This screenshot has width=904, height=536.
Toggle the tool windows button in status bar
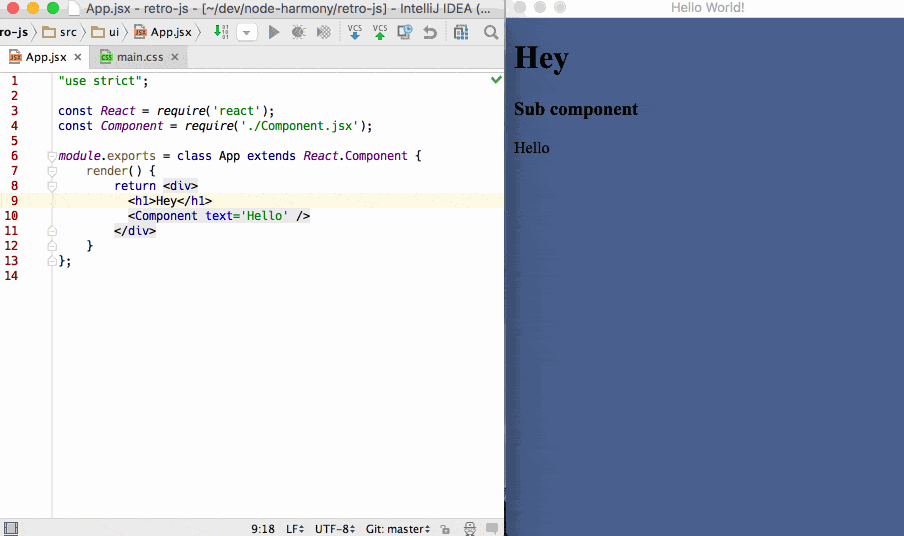10,528
